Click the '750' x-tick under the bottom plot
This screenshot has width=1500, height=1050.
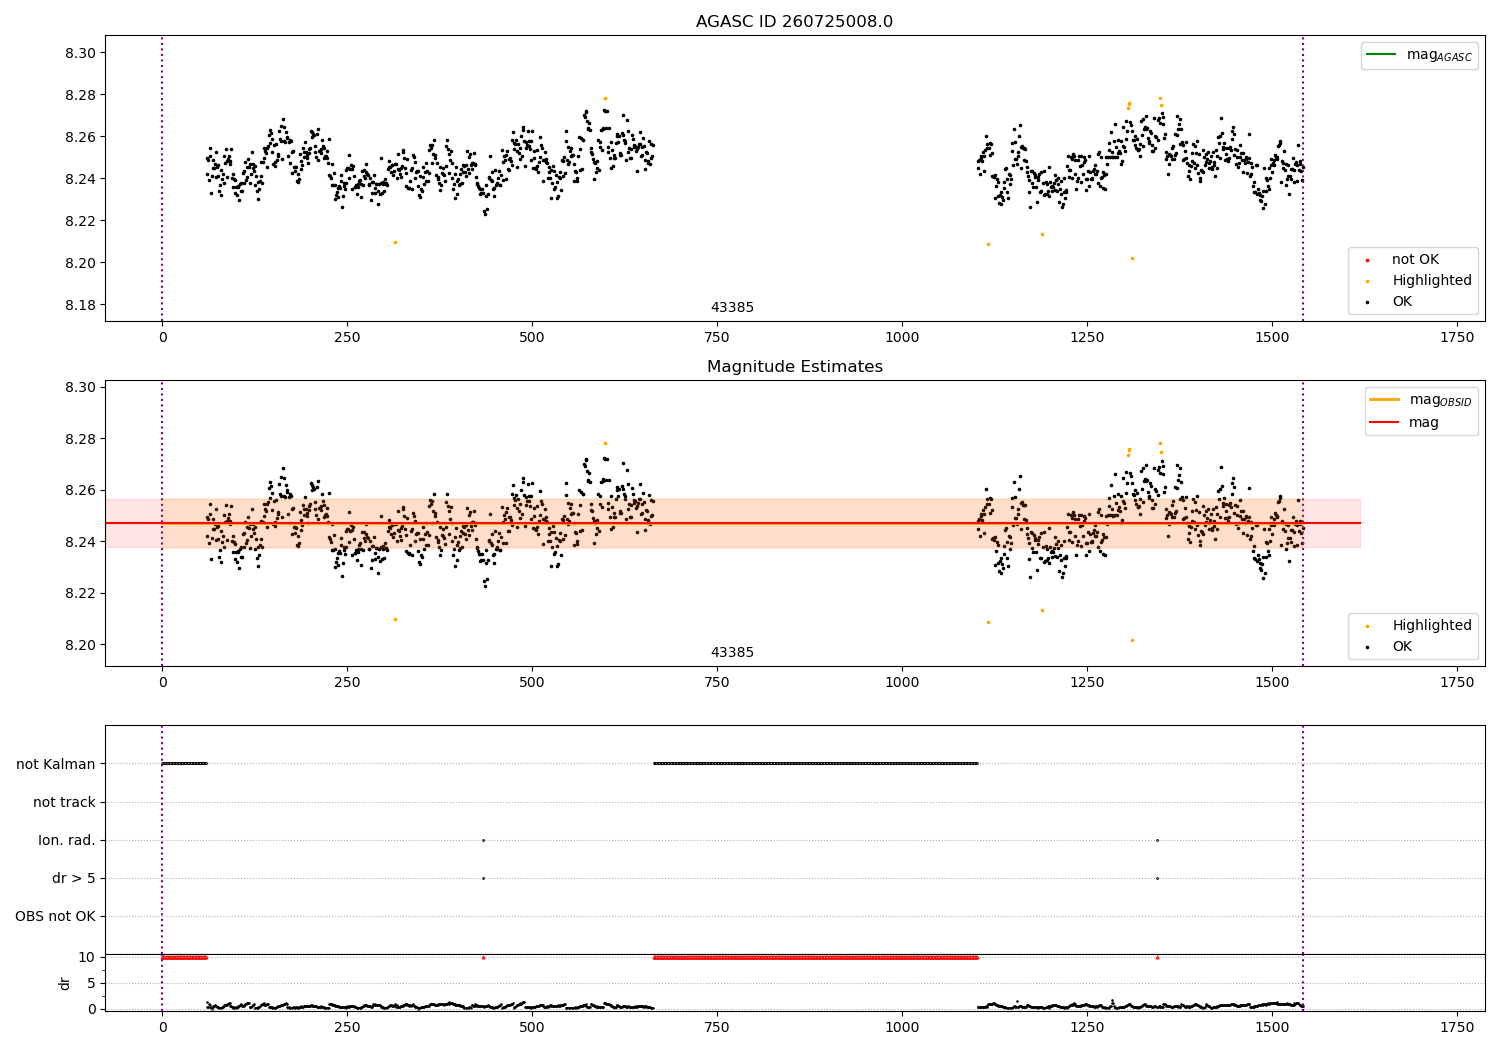pyautogui.click(x=717, y=1027)
